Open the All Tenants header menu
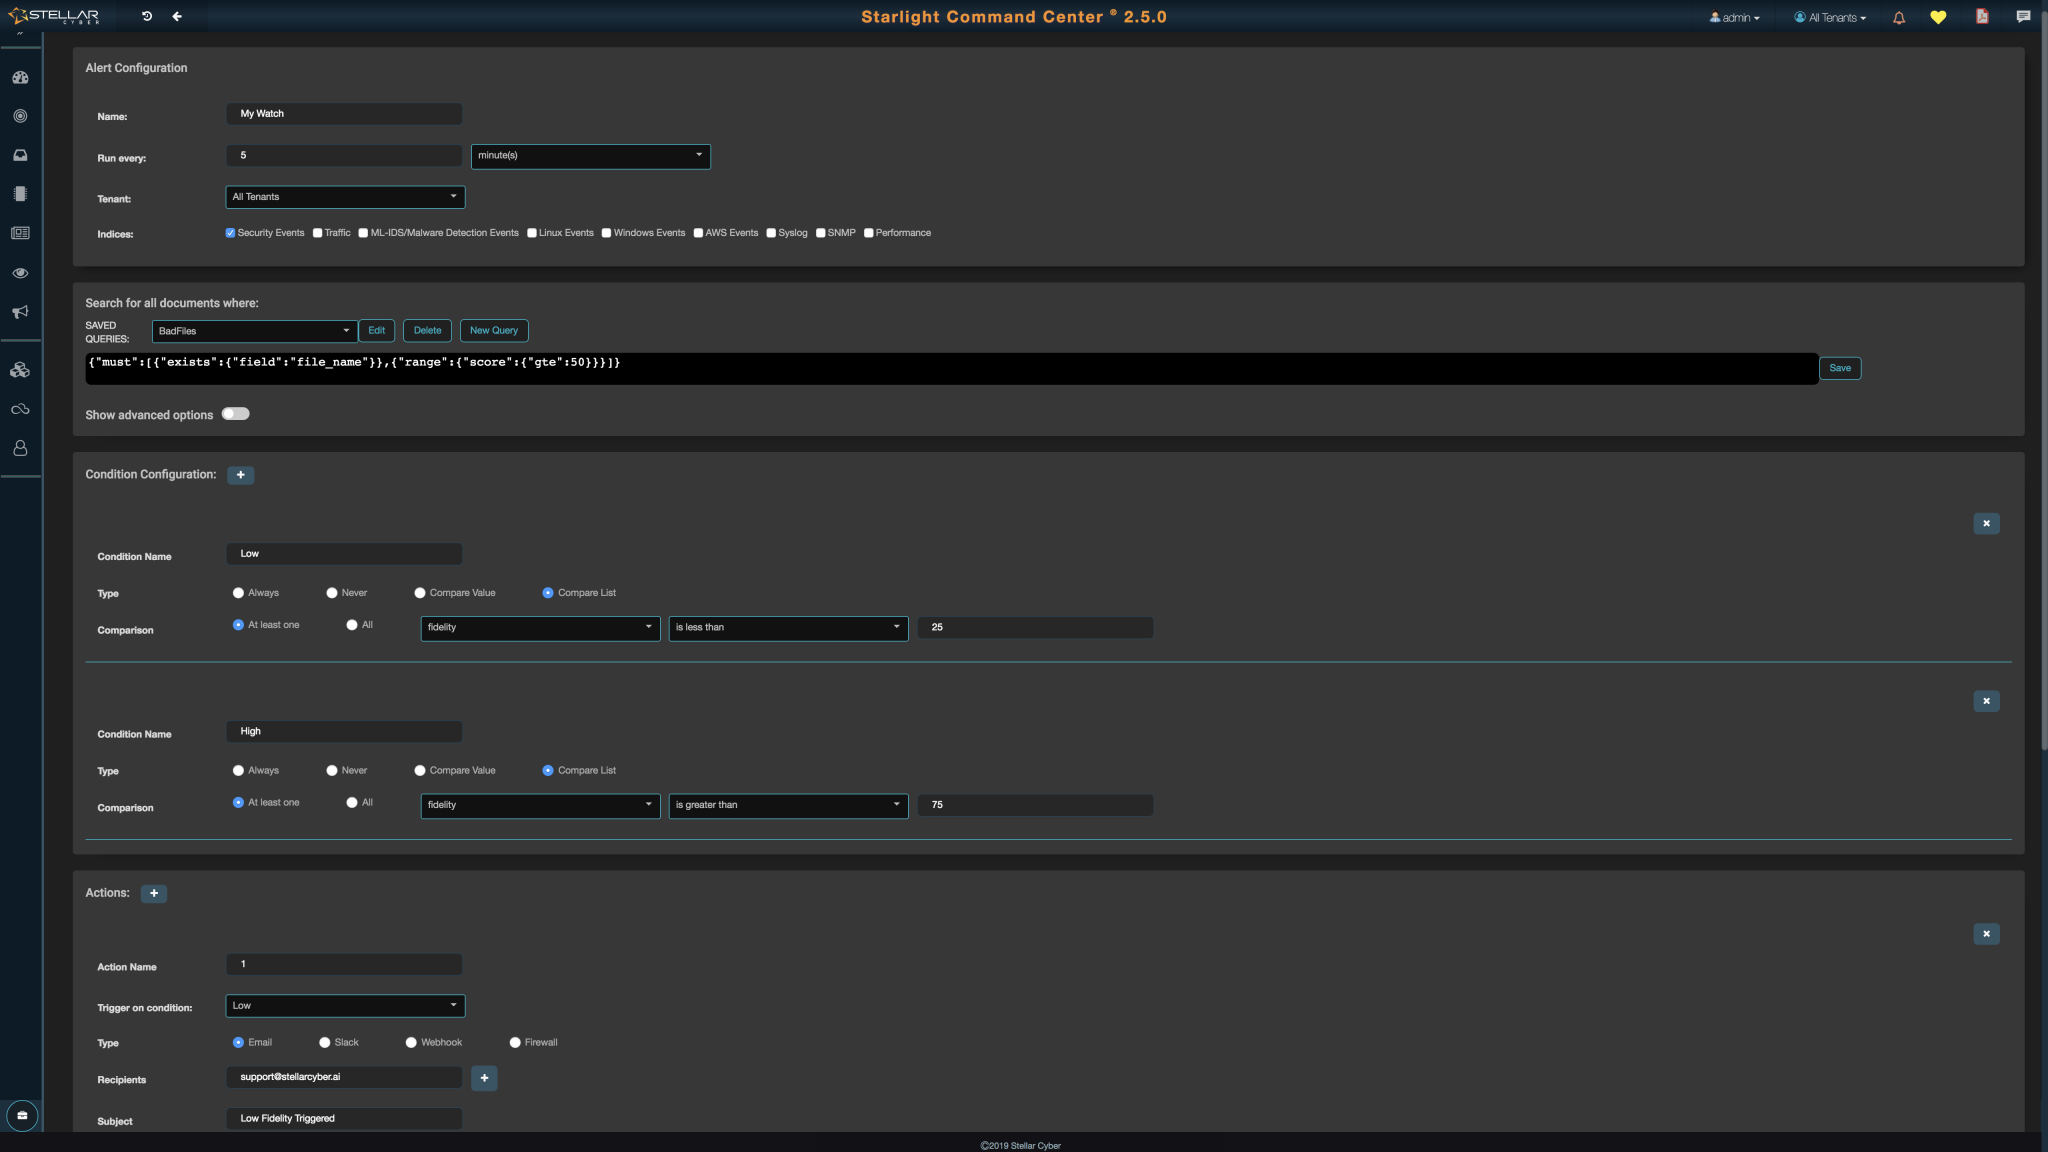The height and width of the screenshot is (1152, 2048). pos(1830,17)
